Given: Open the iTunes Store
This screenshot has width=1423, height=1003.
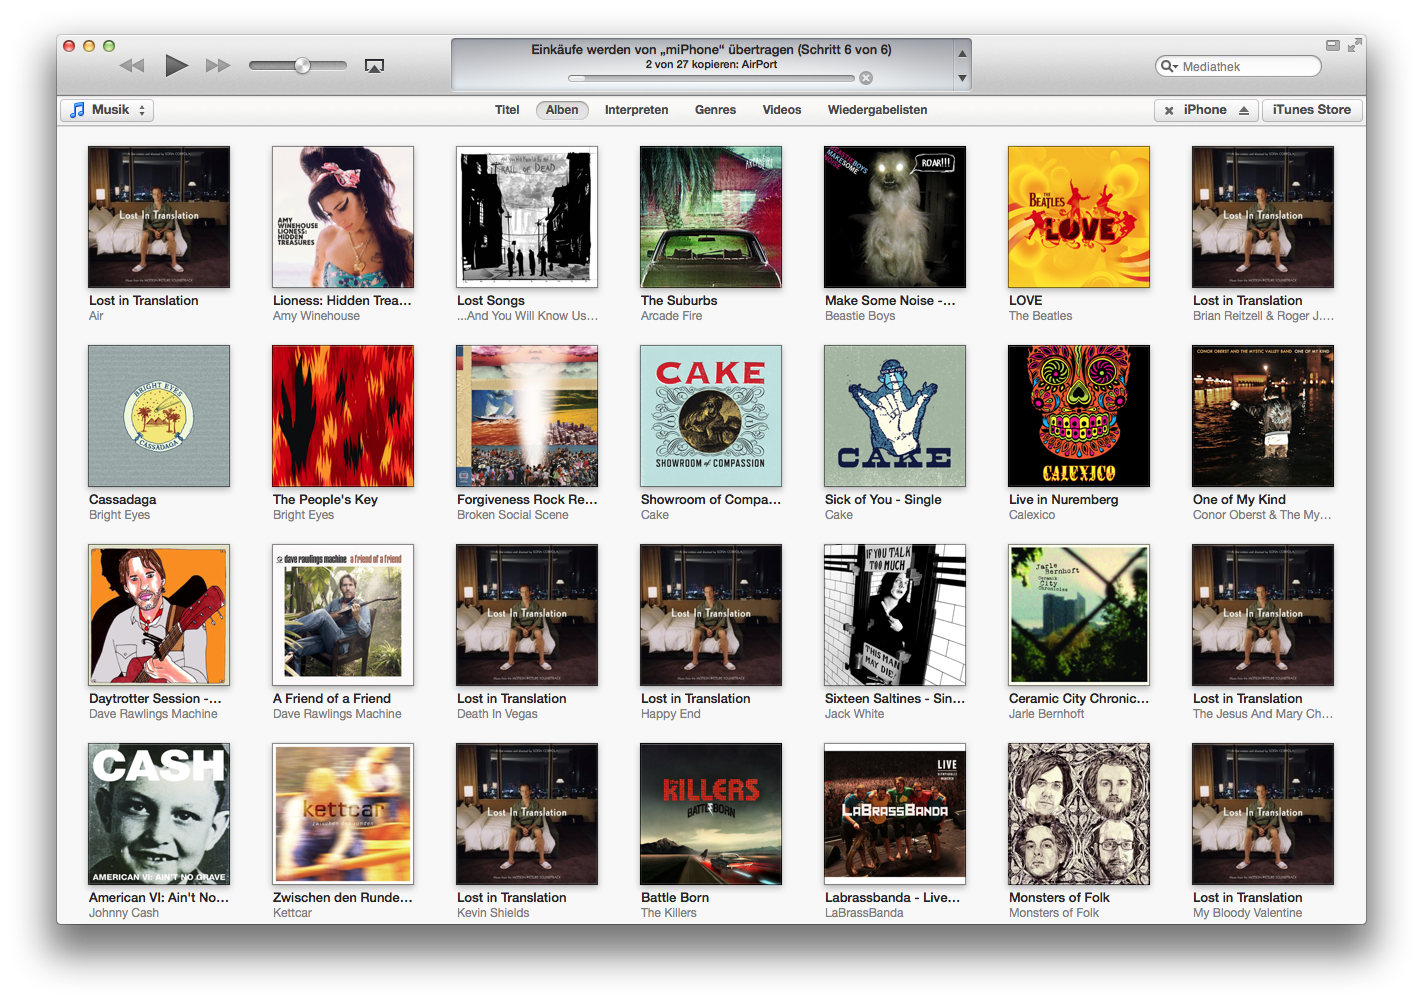Looking at the screenshot, I should [x=1312, y=110].
